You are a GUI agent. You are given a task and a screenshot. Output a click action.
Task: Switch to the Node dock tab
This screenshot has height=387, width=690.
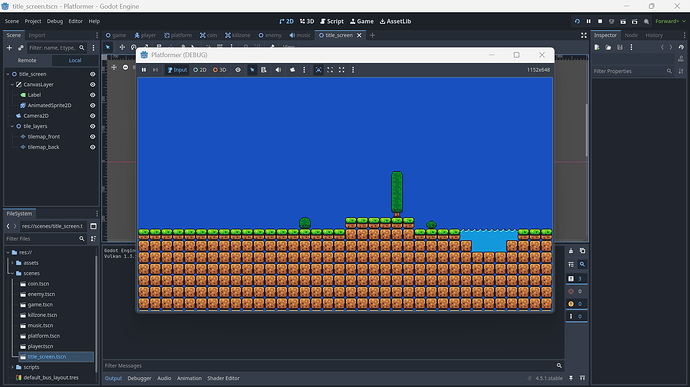coord(631,35)
